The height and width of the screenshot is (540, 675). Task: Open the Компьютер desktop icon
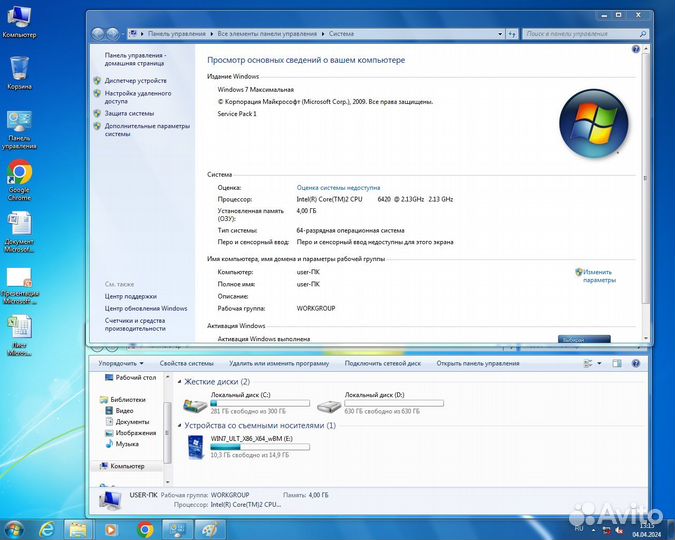tap(19, 22)
